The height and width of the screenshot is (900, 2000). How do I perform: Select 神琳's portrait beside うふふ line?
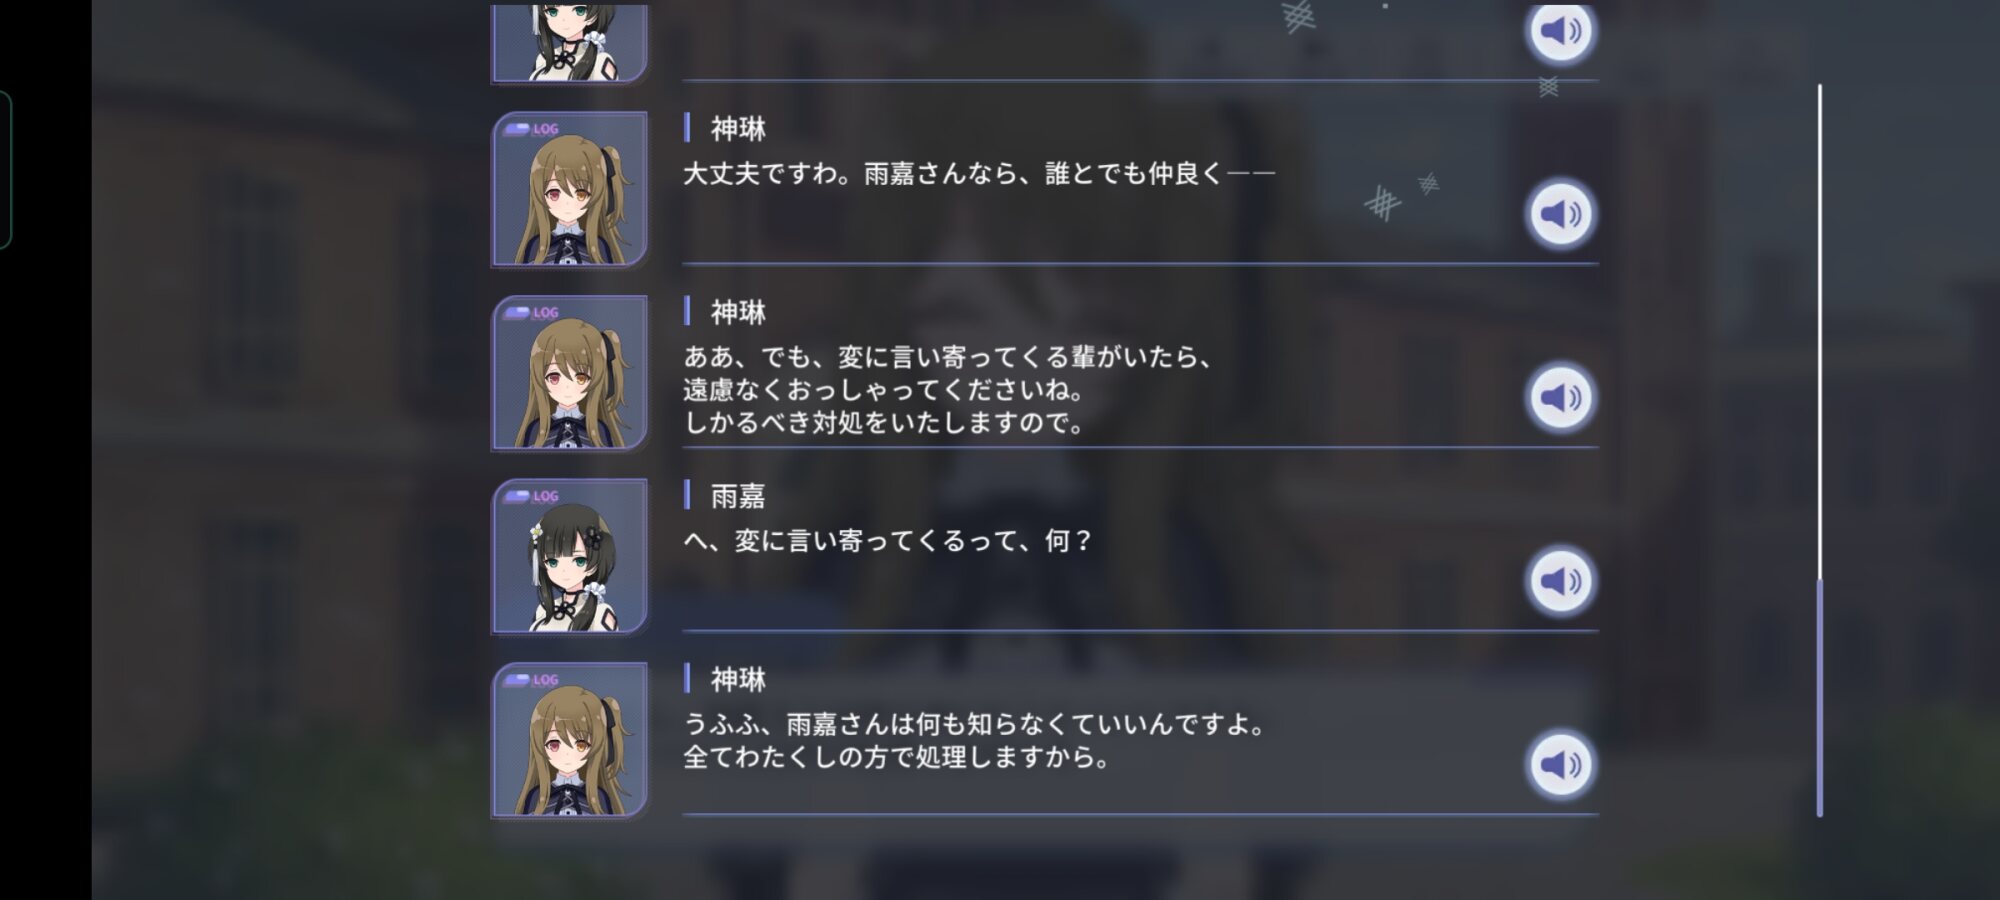569,740
